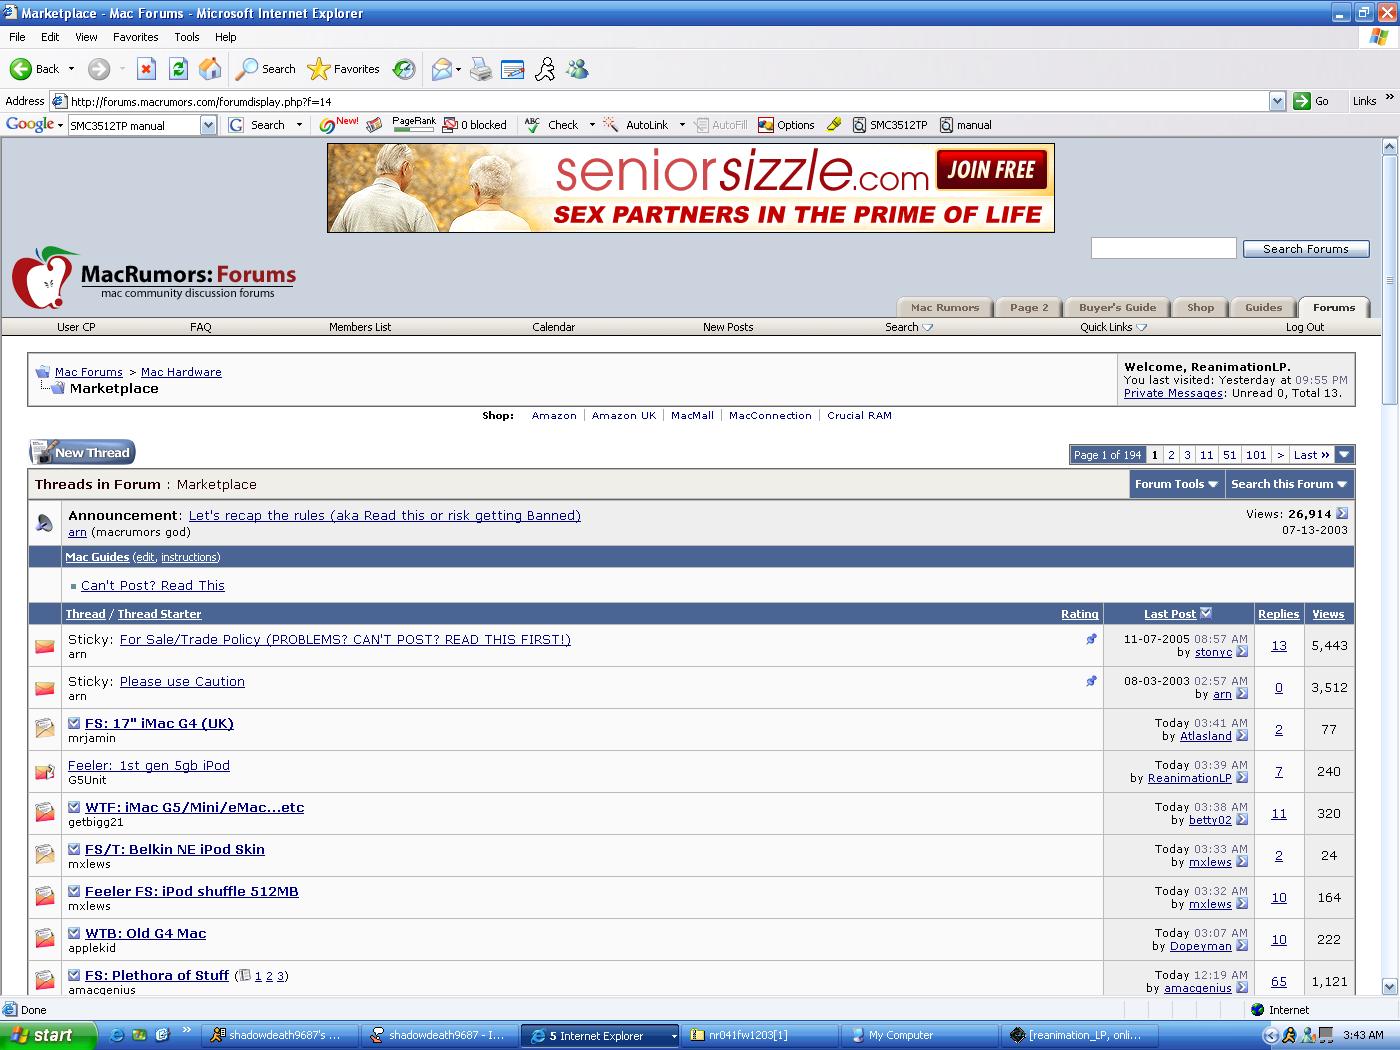Open the Windows Start menu
Viewport: 1400px width, 1050px height.
pos(48,1035)
